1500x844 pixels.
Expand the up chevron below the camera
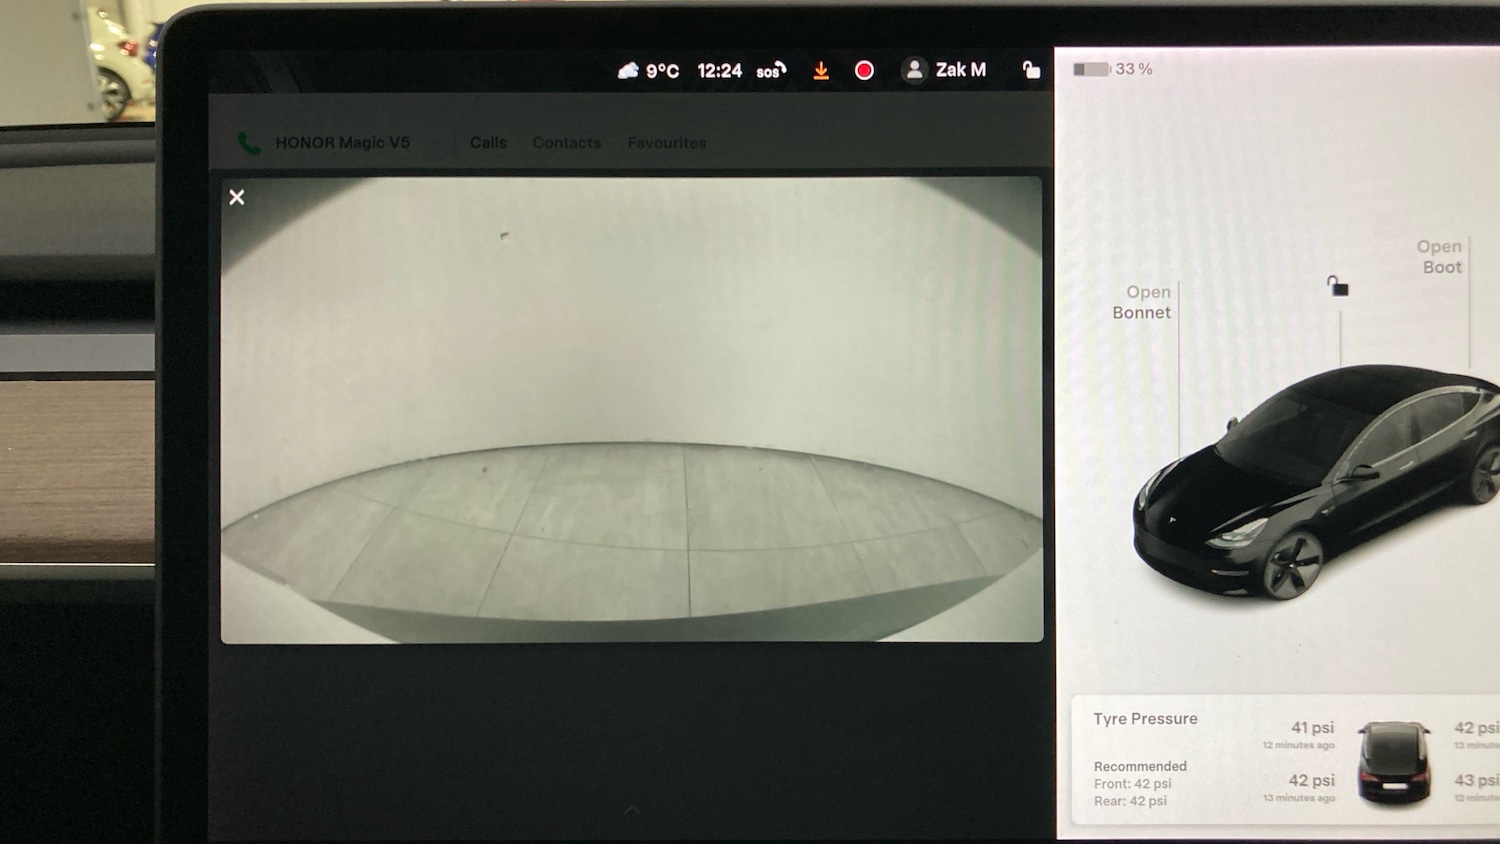point(632,809)
